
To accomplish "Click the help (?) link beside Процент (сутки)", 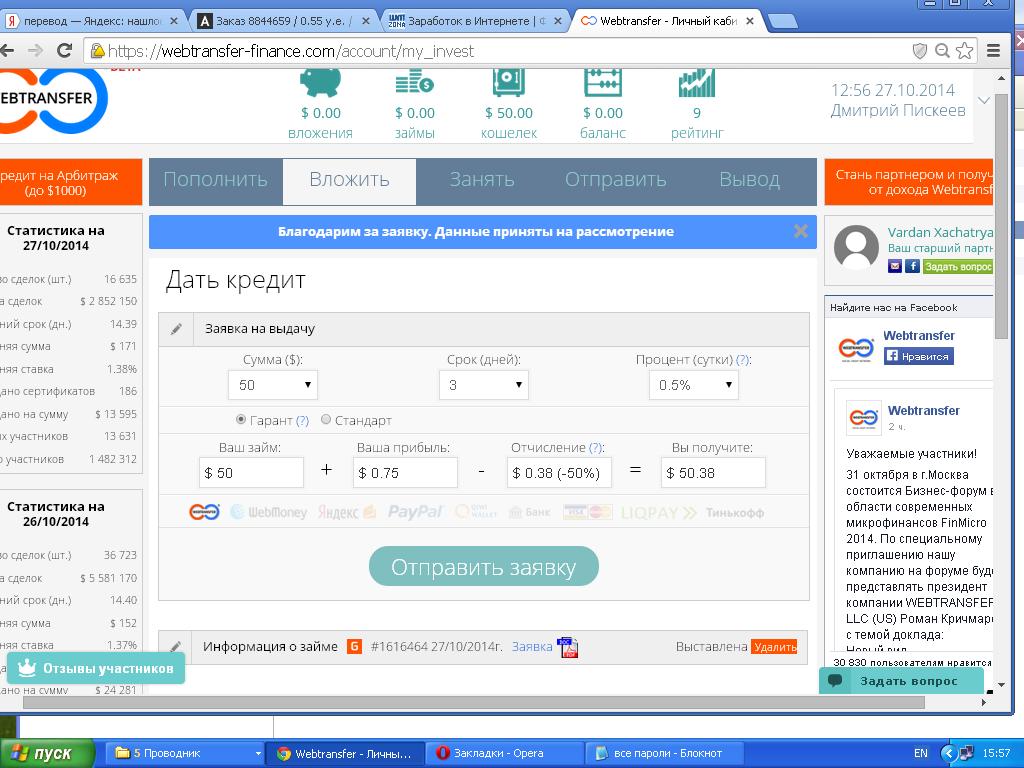I will [743, 360].
